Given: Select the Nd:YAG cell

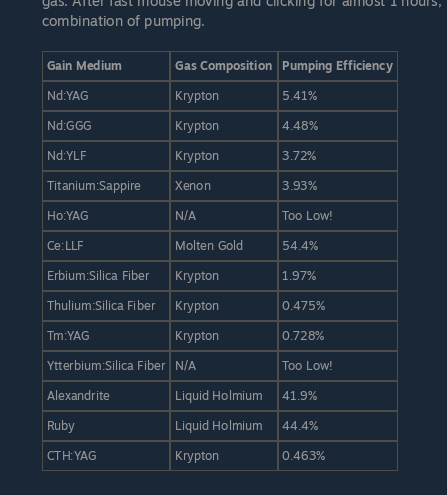Looking at the screenshot, I should click(x=106, y=96).
